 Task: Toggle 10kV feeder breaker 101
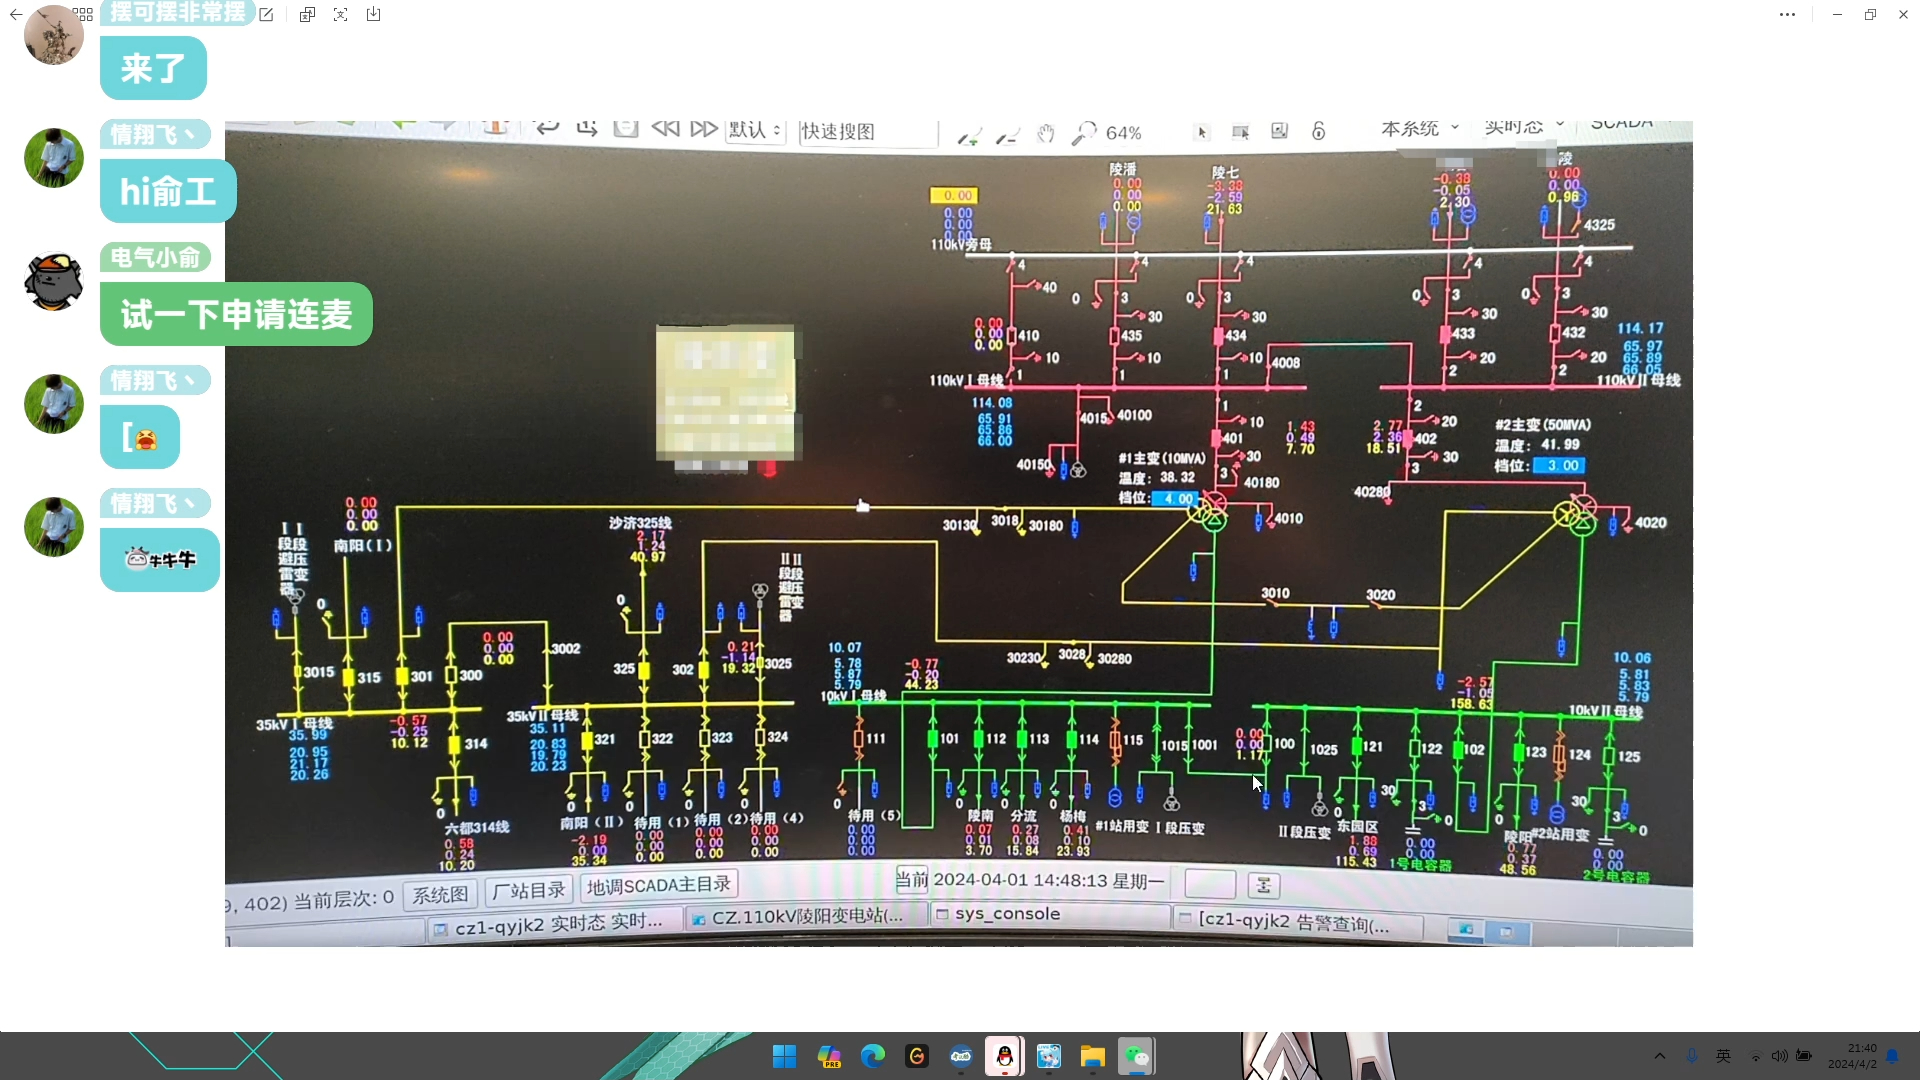click(x=932, y=739)
